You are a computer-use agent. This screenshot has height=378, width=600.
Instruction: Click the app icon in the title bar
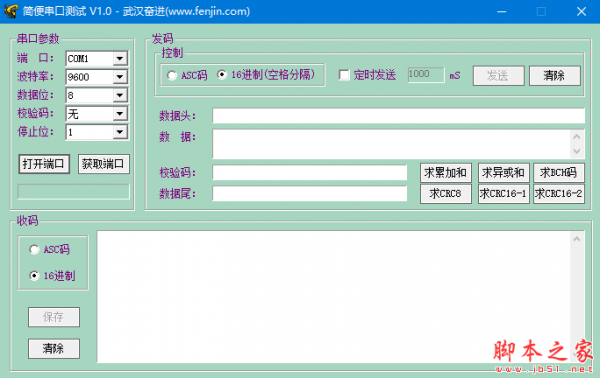pos(11,11)
